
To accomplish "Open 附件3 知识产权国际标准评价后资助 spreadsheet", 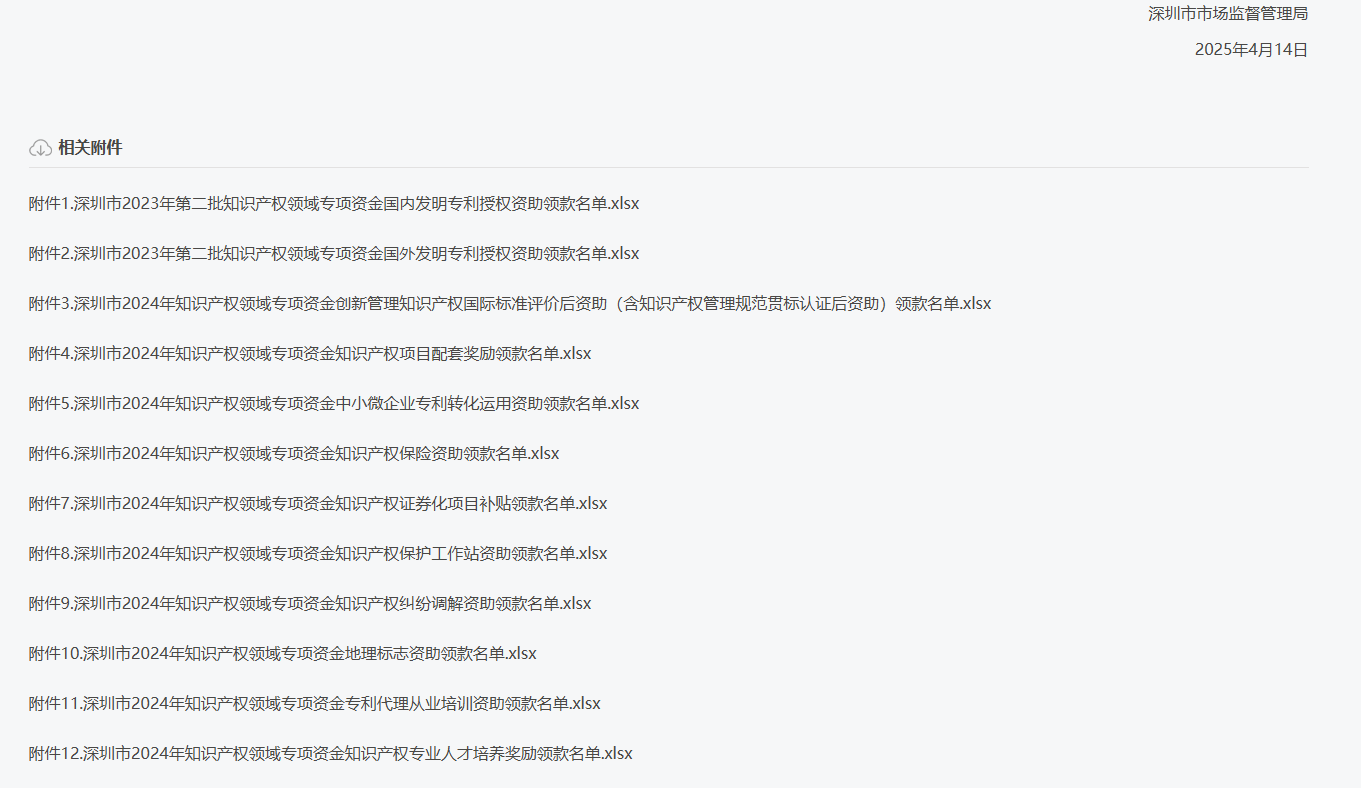I will pyautogui.click(x=510, y=304).
